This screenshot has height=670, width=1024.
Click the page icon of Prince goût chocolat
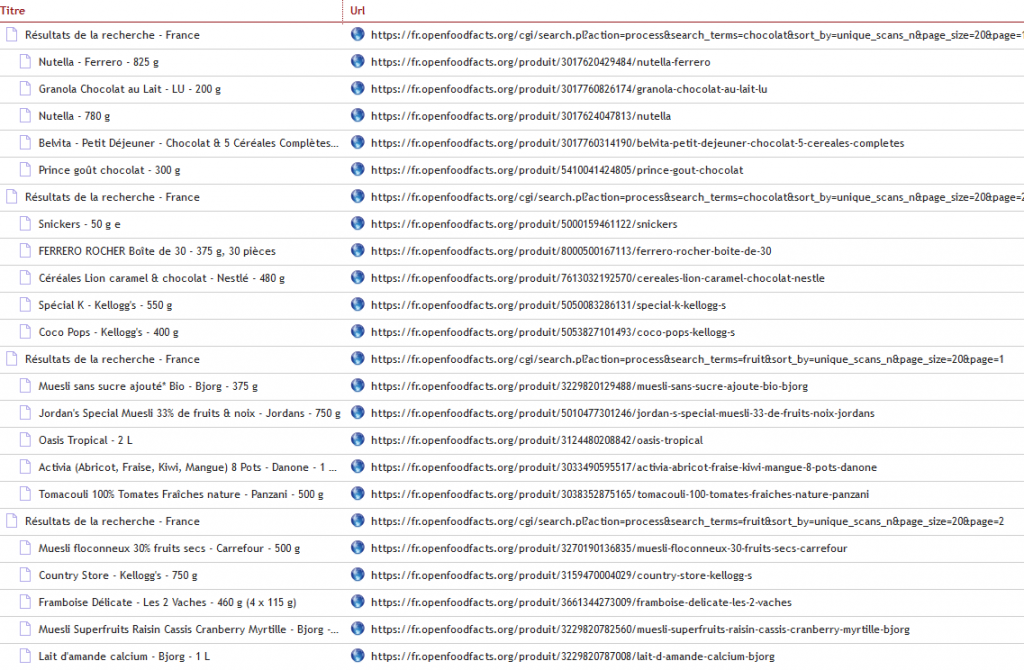tap(25, 170)
